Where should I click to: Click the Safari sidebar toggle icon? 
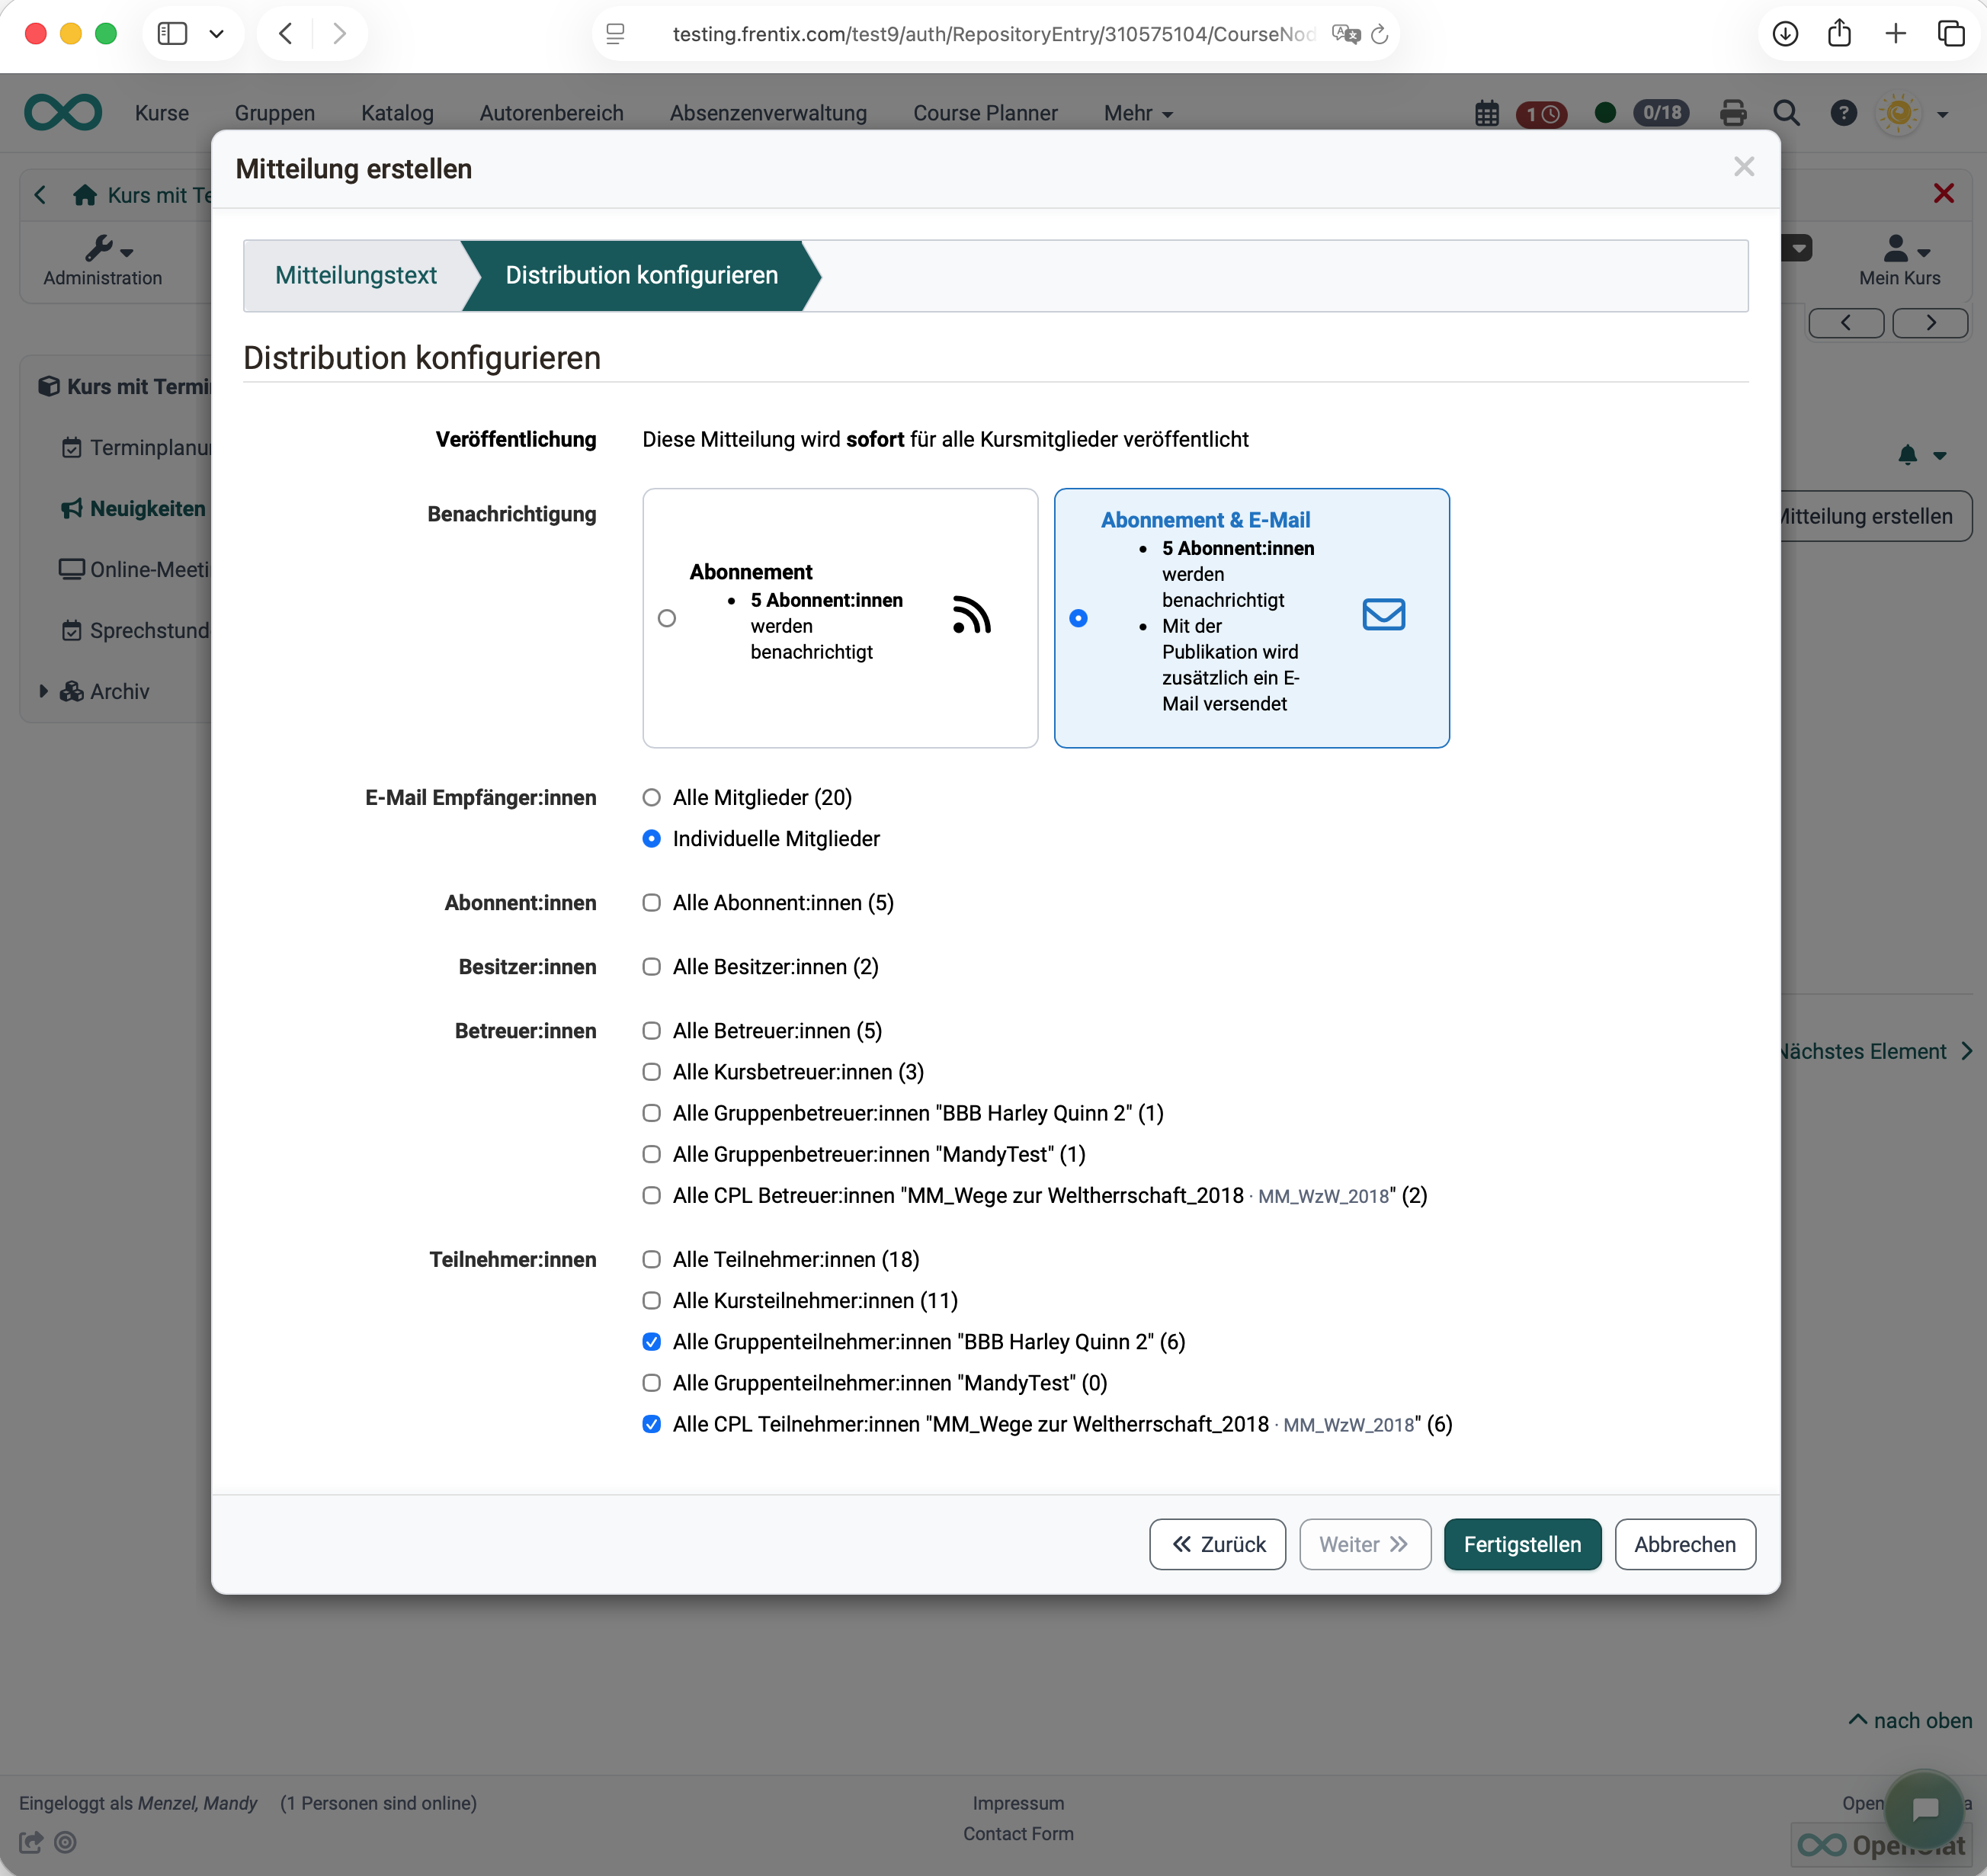point(172,34)
